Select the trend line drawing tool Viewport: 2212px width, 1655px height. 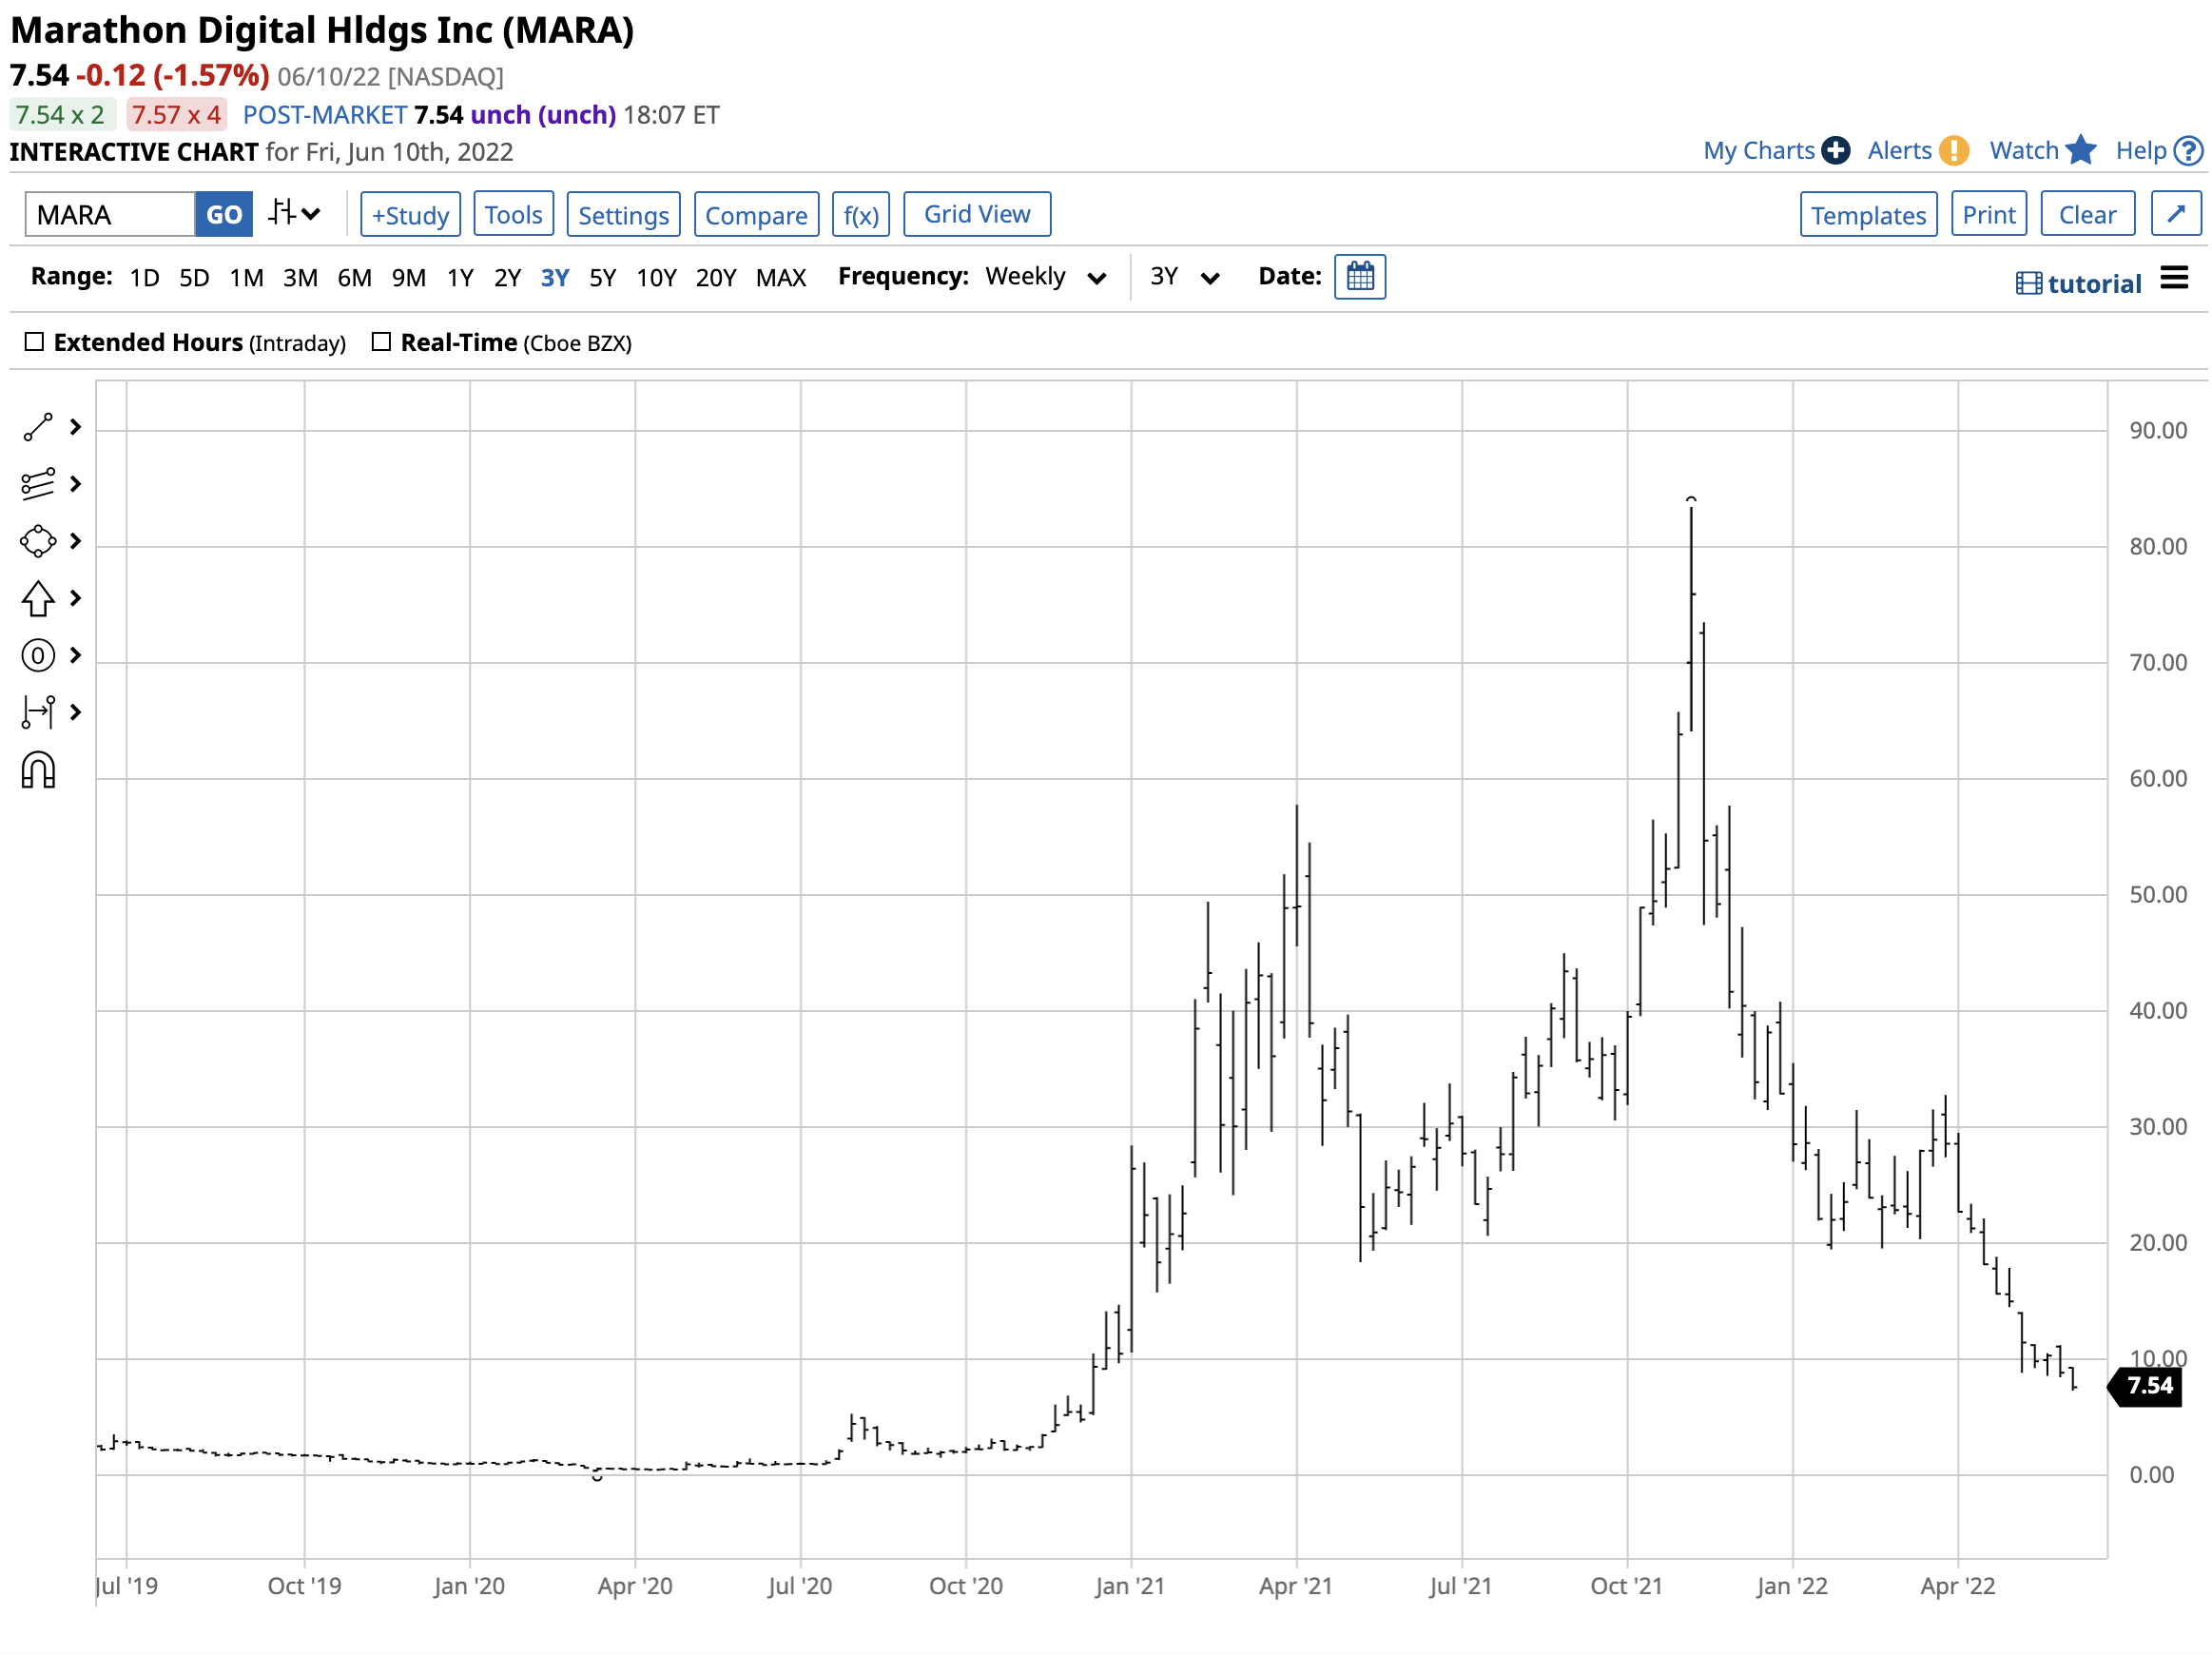pos(38,428)
